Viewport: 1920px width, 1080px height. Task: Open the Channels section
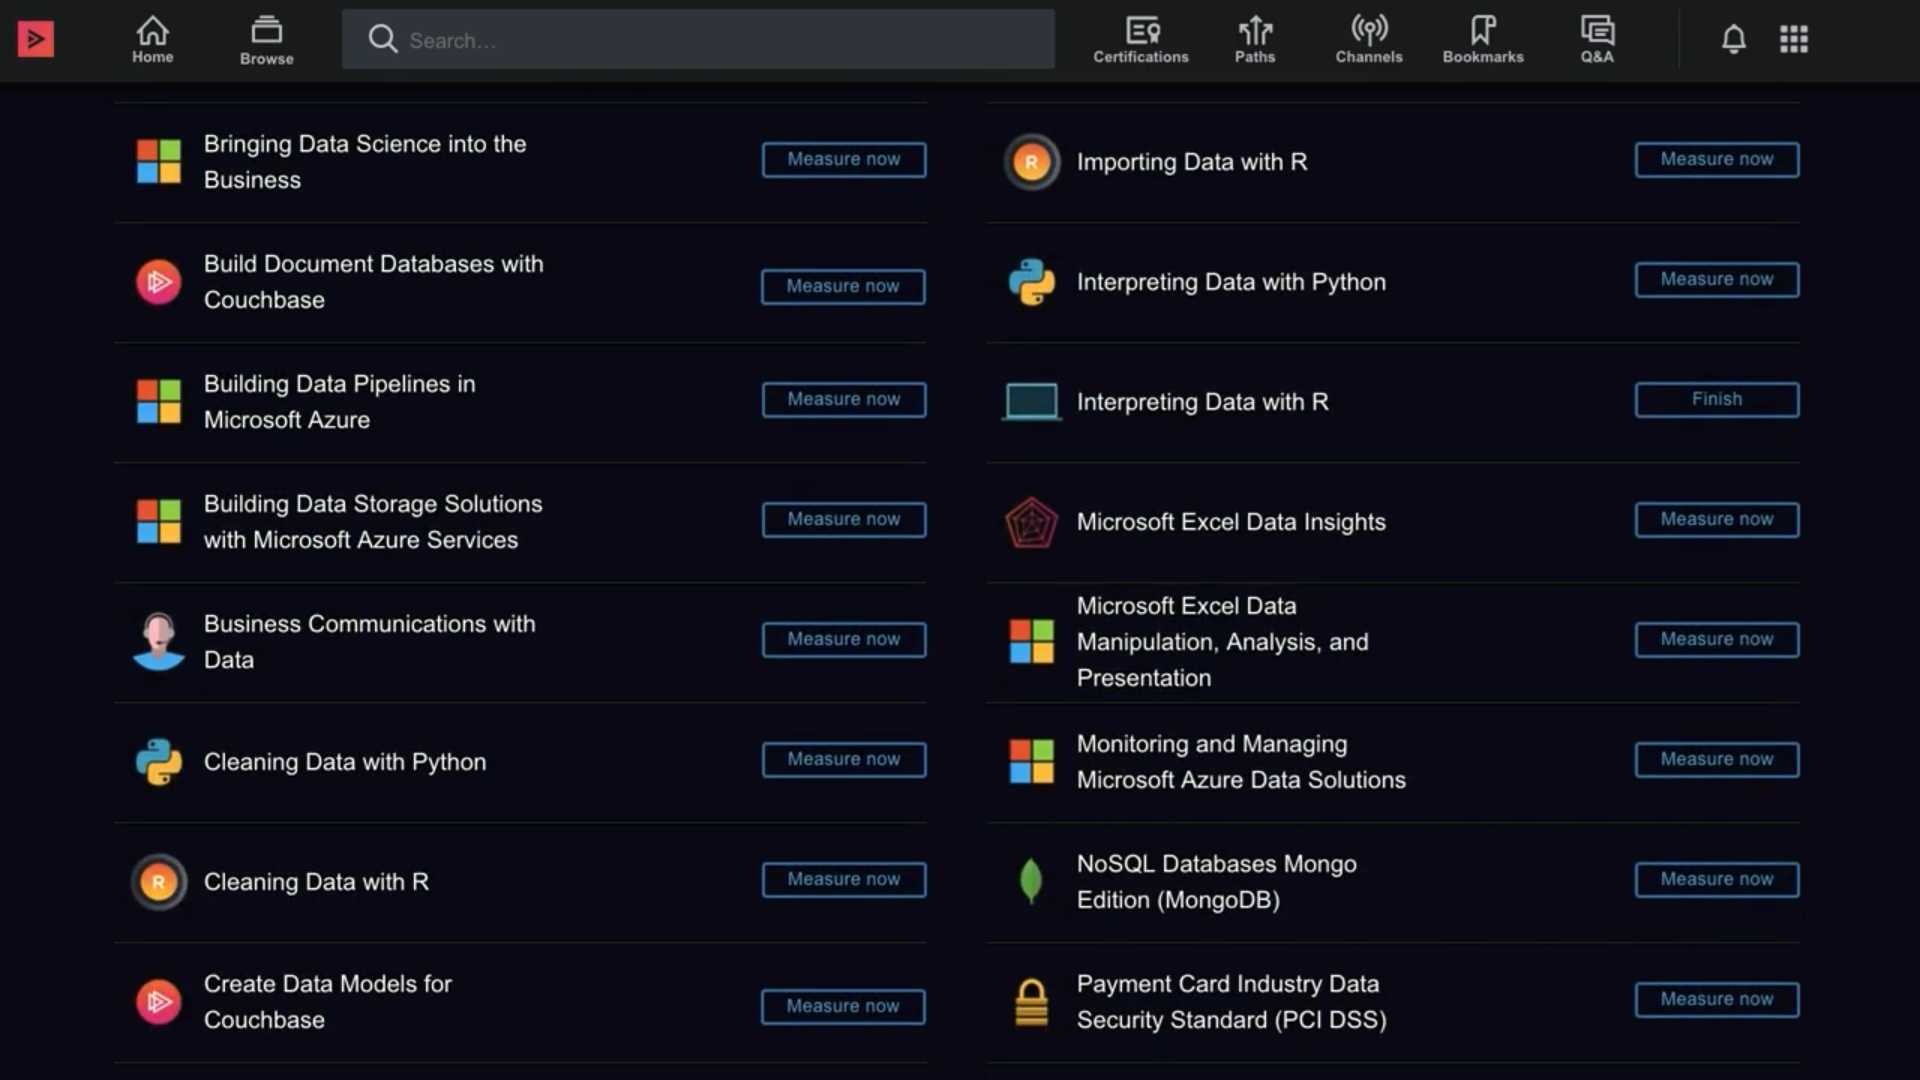tap(1369, 40)
